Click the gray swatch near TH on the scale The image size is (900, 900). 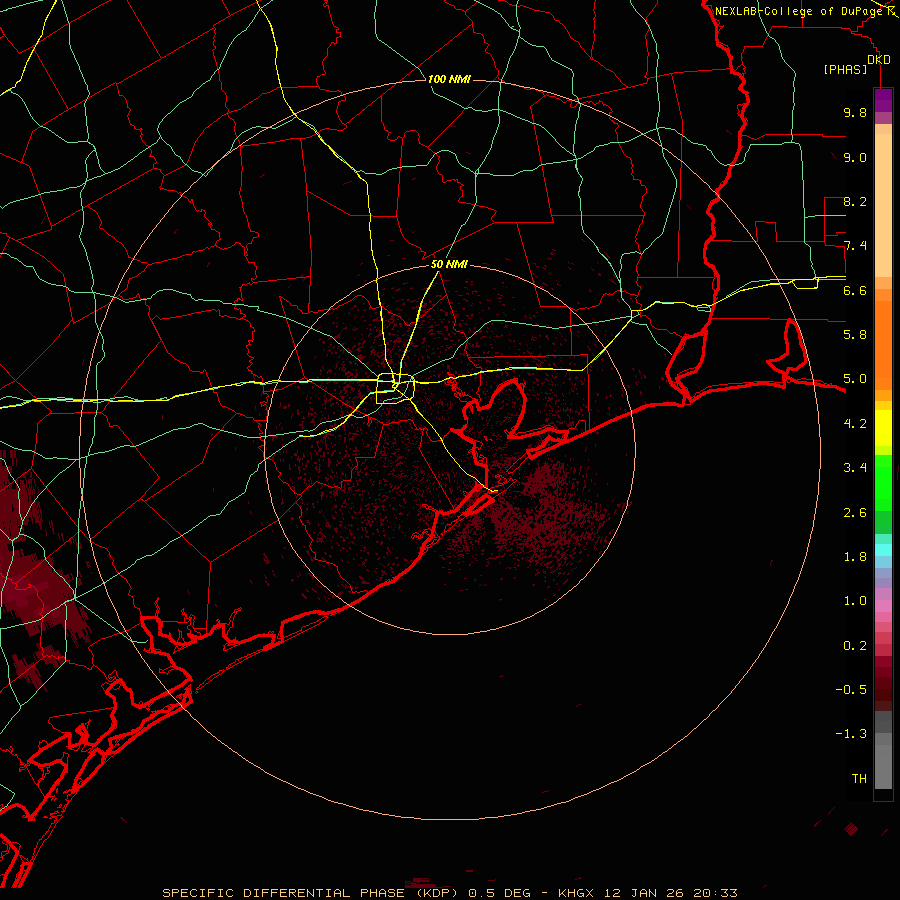pyautogui.click(x=883, y=766)
